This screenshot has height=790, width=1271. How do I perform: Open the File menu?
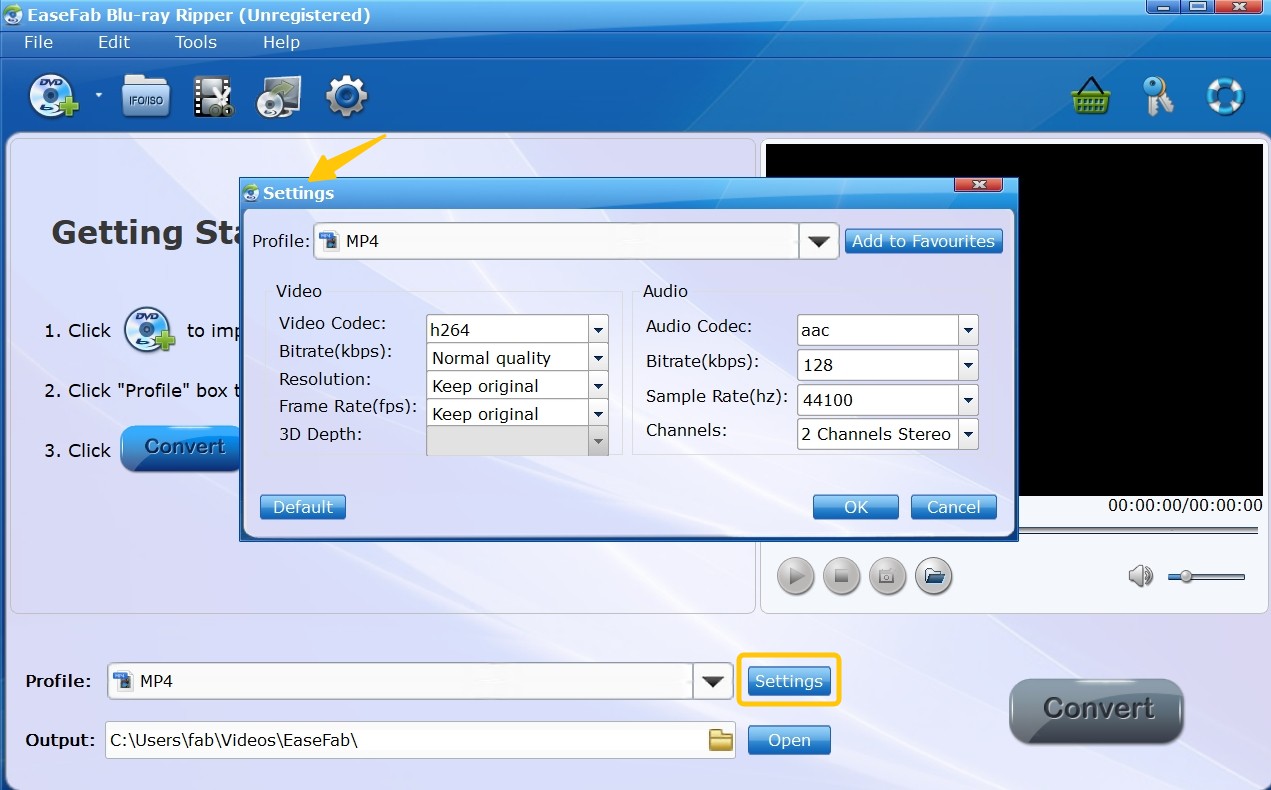point(38,42)
